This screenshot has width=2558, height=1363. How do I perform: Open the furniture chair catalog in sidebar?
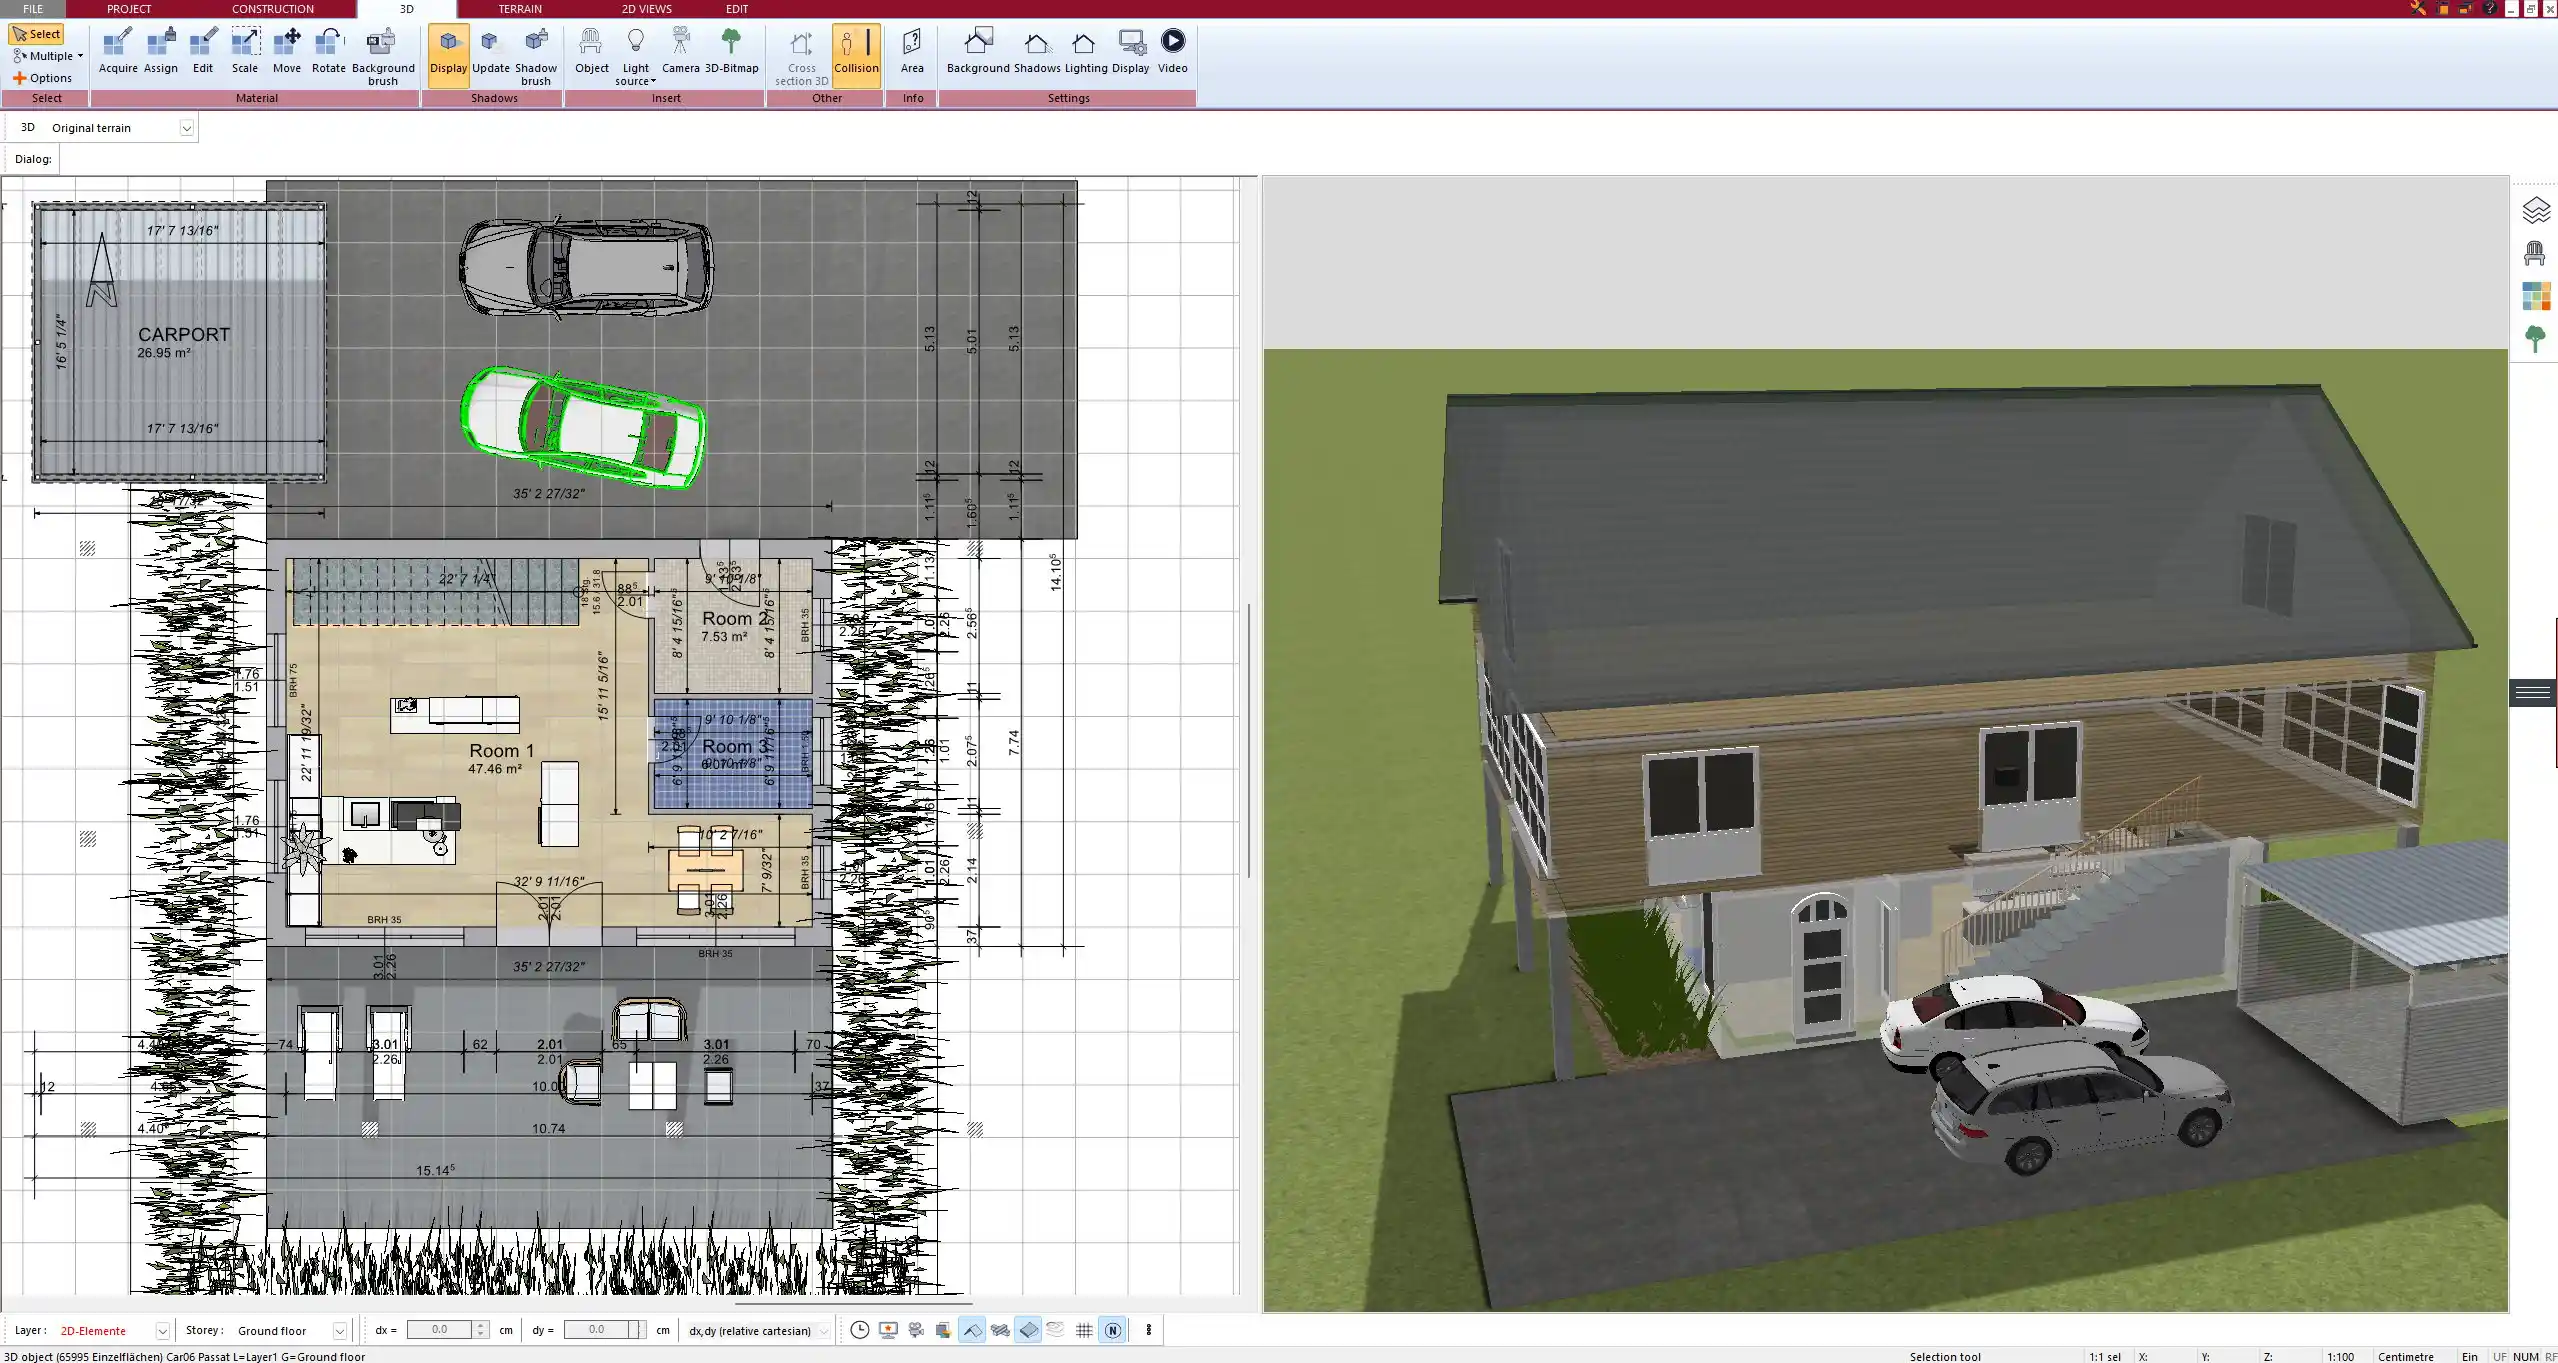pyautogui.click(x=2535, y=253)
